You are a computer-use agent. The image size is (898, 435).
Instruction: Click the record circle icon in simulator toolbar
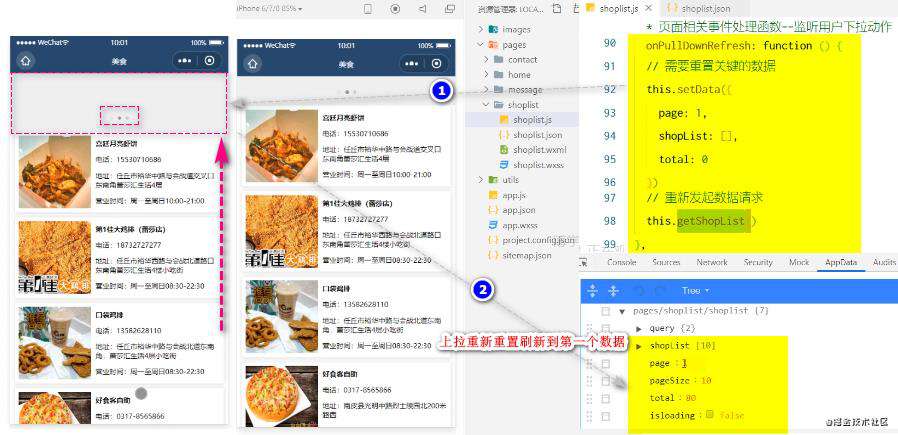click(395, 9)
